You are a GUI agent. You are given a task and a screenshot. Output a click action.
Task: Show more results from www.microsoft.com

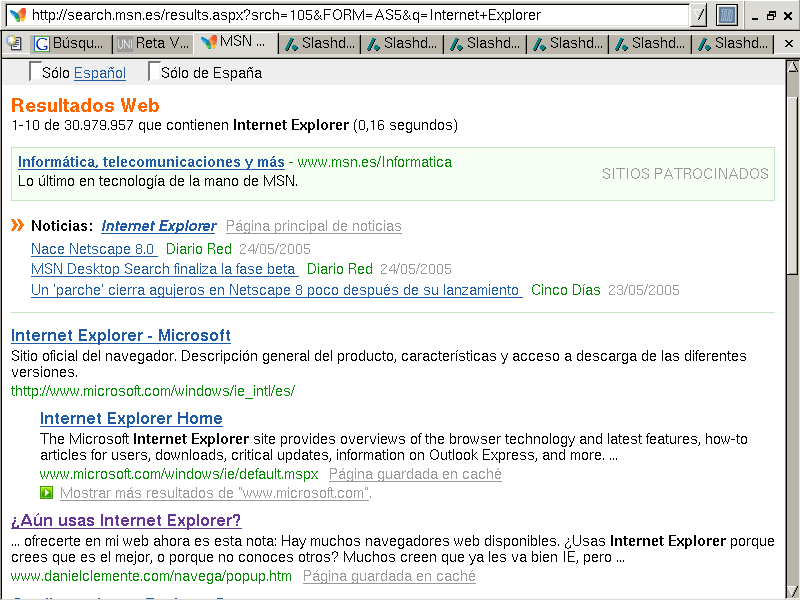(215, 493)
